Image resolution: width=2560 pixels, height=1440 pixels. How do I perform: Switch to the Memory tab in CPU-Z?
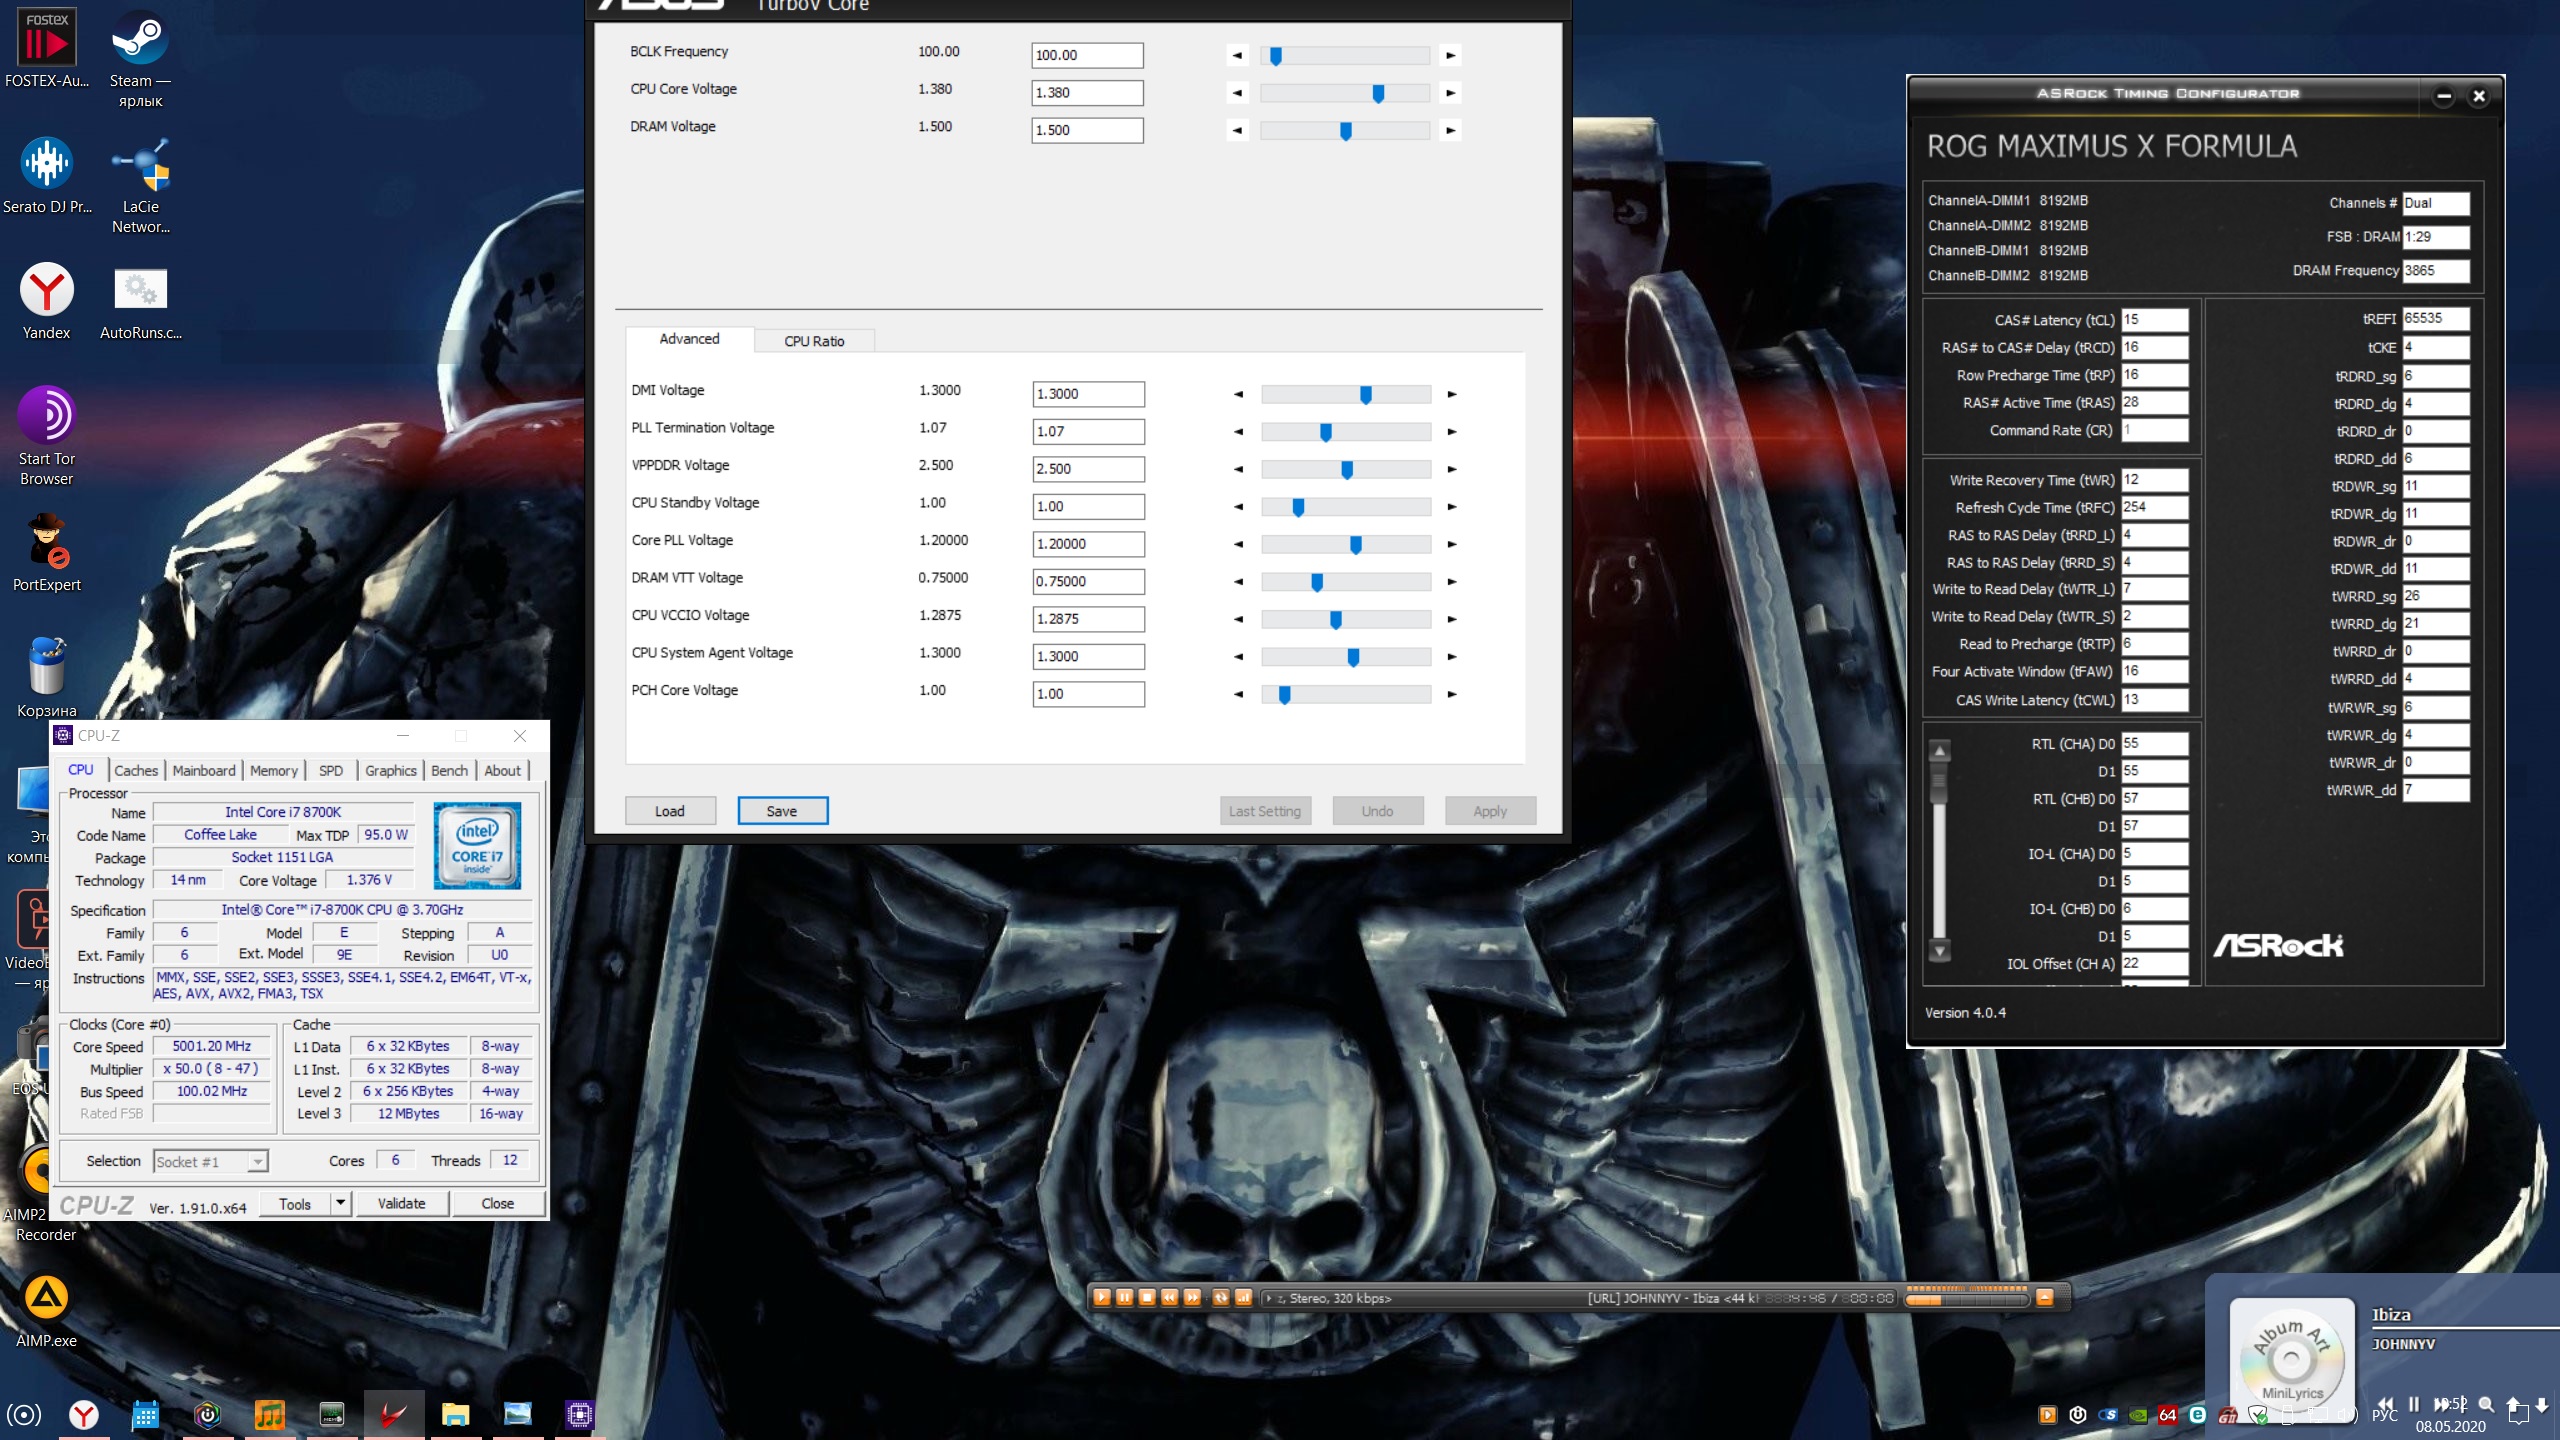[273, 770]
